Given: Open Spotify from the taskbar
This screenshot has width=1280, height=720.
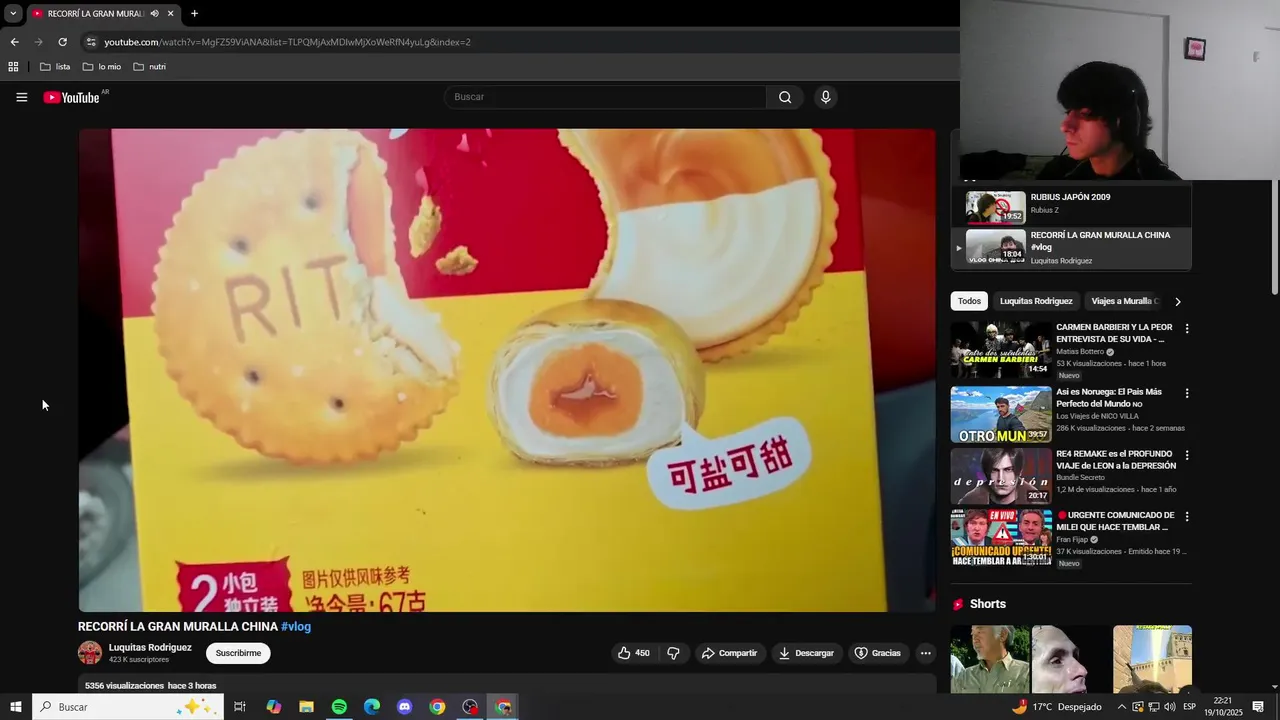Looking at the screenshot, I should 339,707.
